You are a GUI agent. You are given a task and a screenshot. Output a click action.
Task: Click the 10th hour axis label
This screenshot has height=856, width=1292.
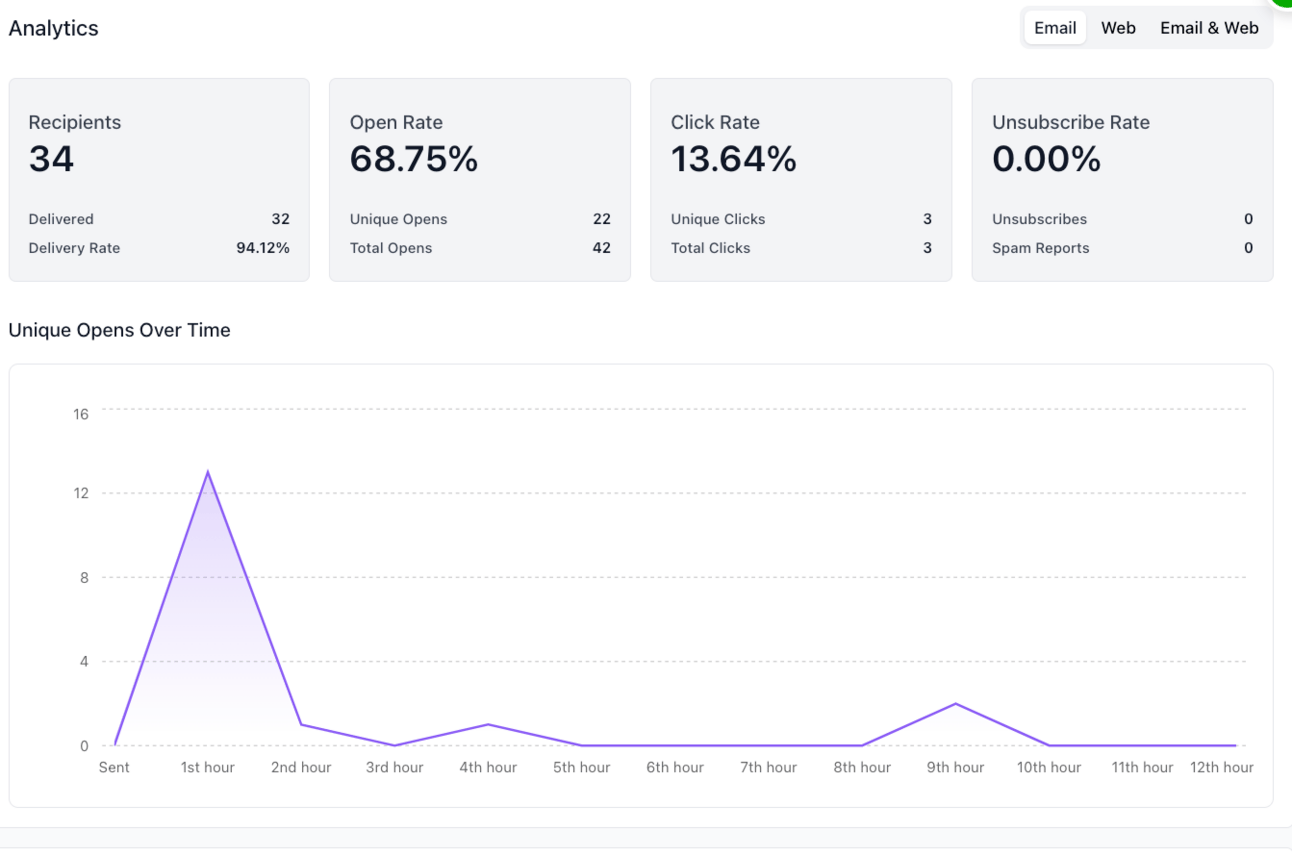click(1049, 767)
